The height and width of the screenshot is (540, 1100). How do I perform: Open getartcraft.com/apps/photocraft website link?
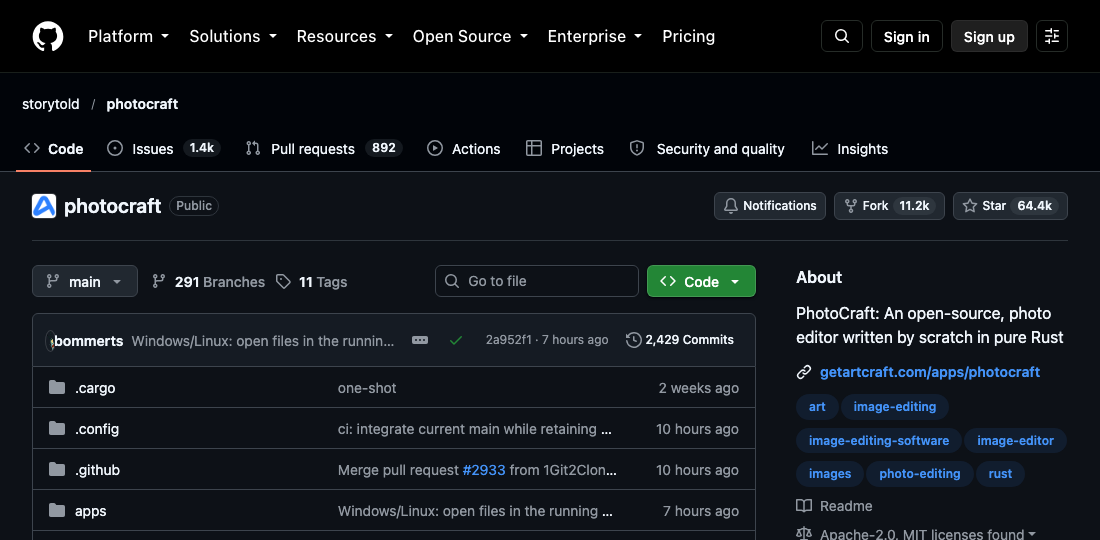tap(930, 372)
